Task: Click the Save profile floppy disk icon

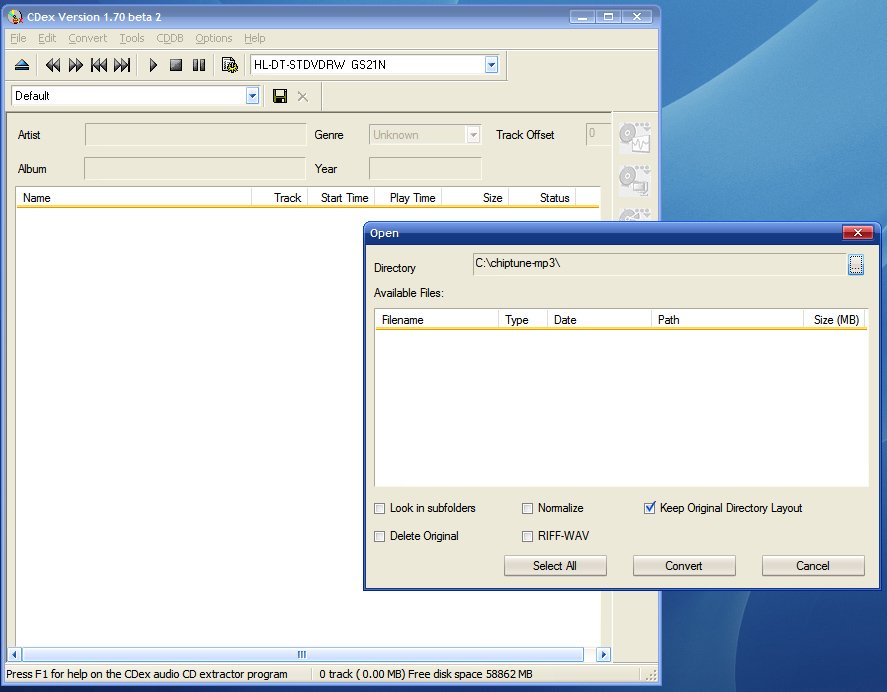Action: [280, 96]
